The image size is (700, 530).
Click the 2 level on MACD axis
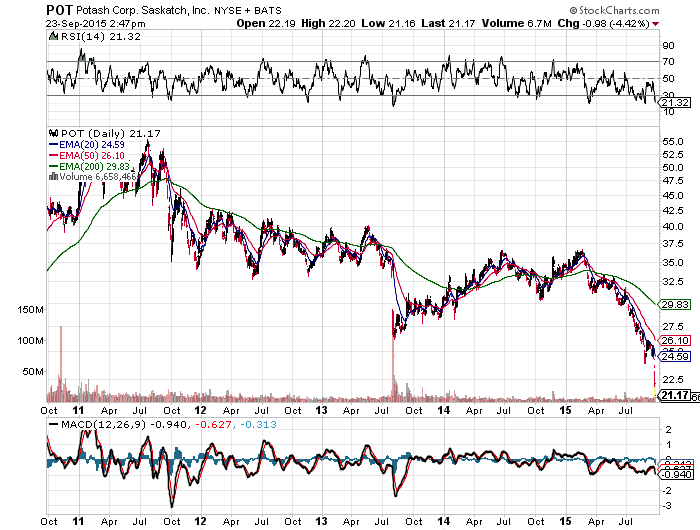click(668, 430)
